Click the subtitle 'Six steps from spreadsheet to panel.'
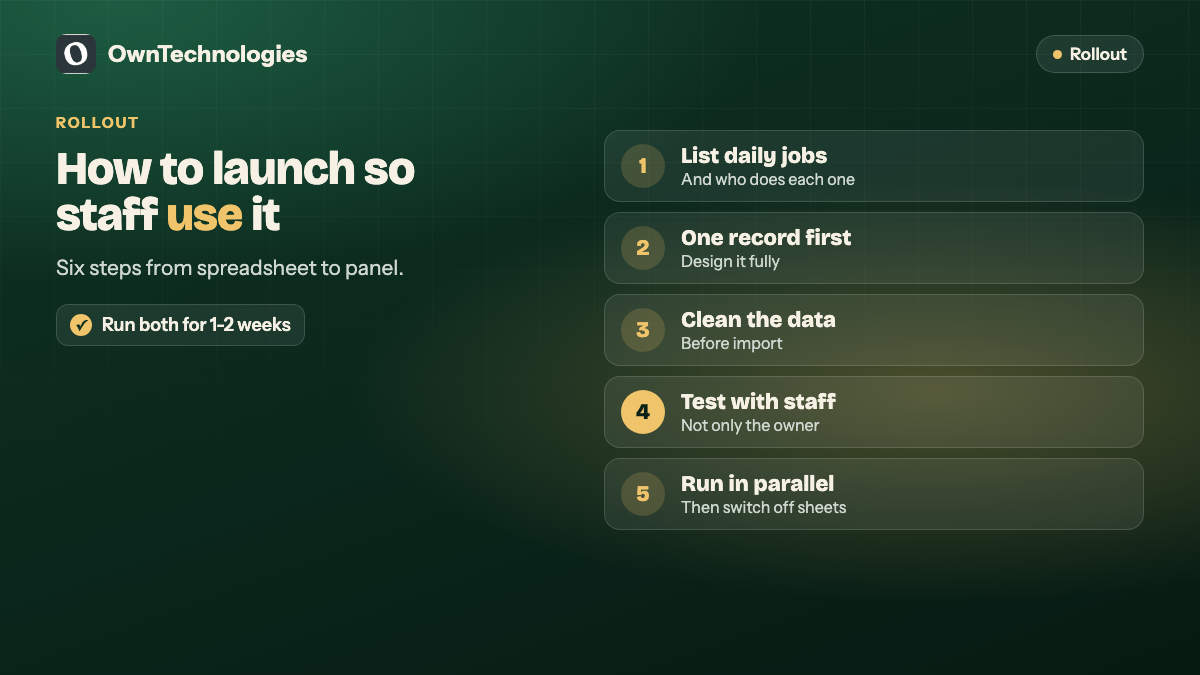1200x675 pixels. coord(230,269)
